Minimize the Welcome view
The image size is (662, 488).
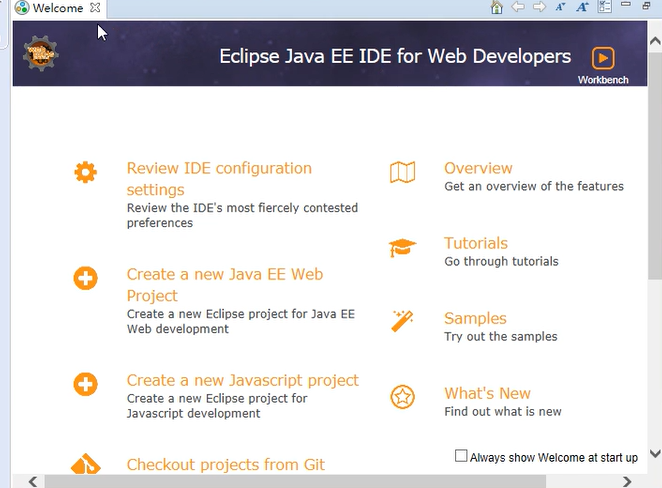point(626,4)
